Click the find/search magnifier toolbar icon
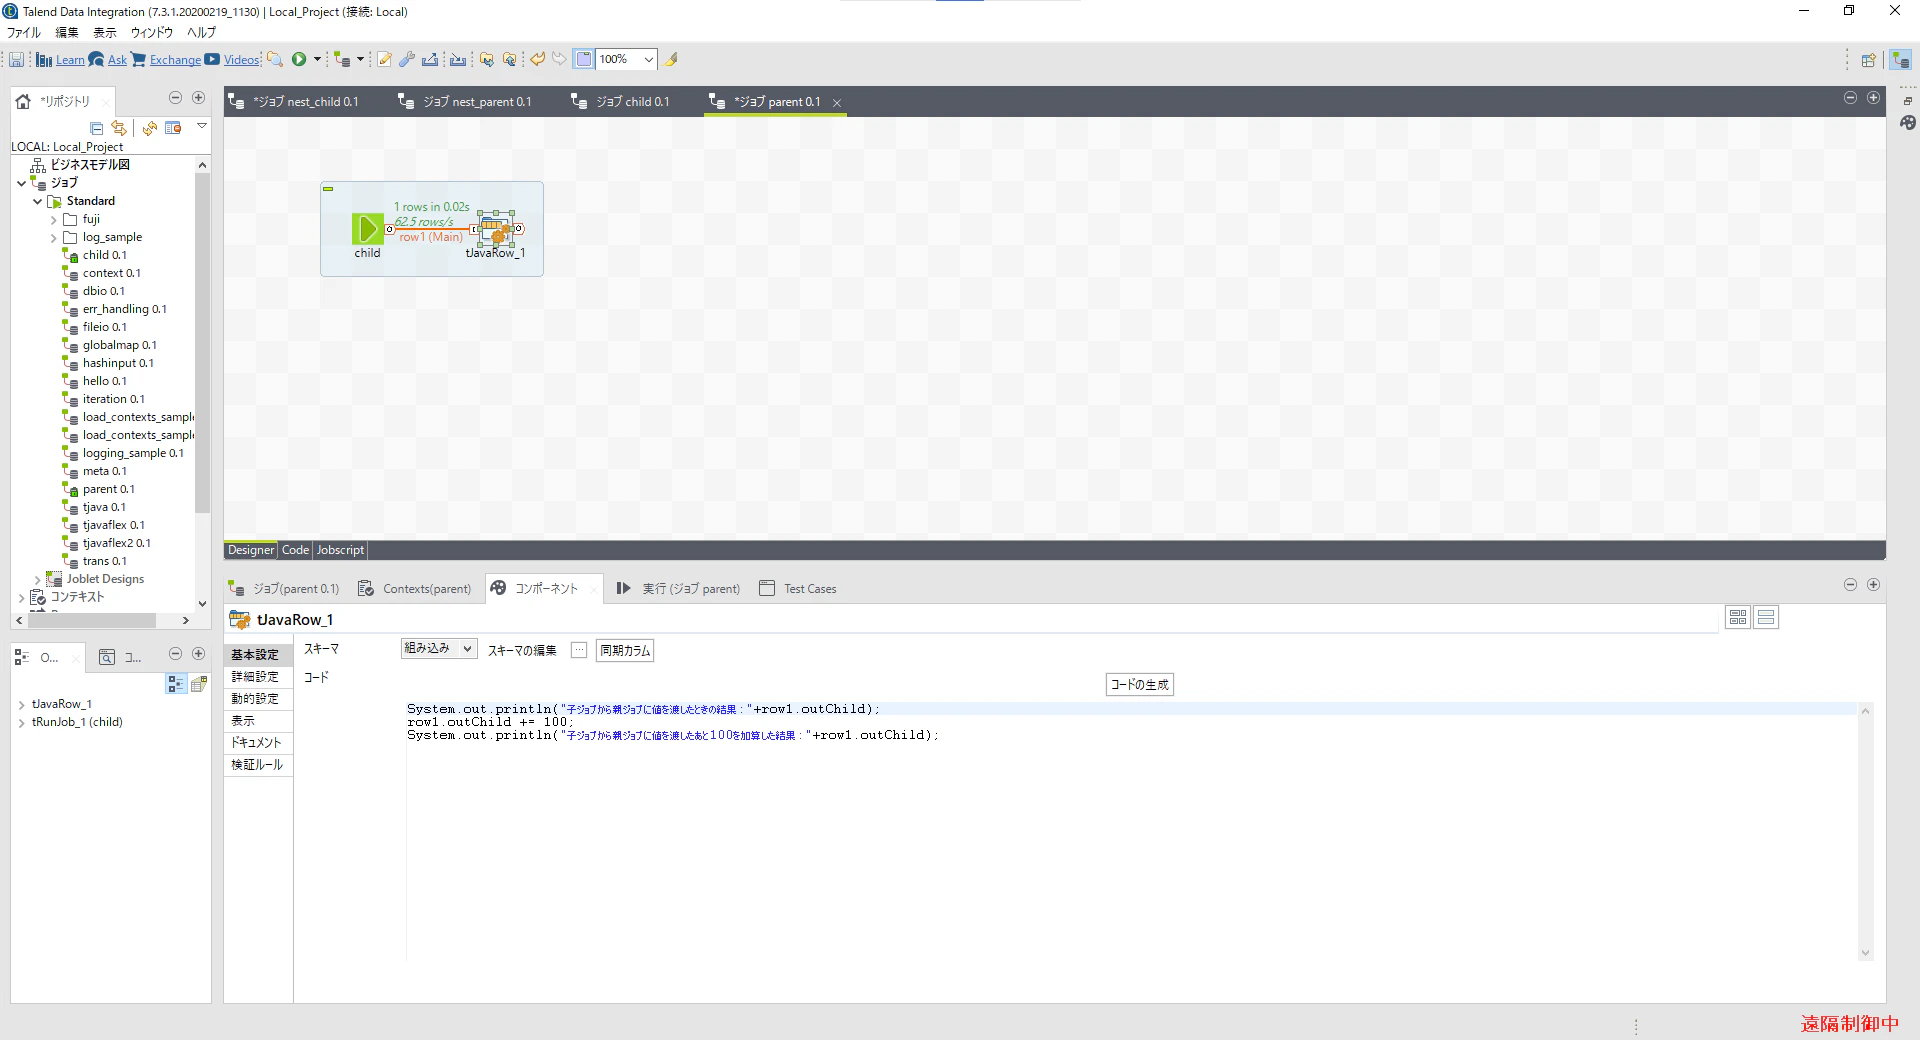Image resolution: width=1920 pixels, height=1040 pixels. coord(275,59)
